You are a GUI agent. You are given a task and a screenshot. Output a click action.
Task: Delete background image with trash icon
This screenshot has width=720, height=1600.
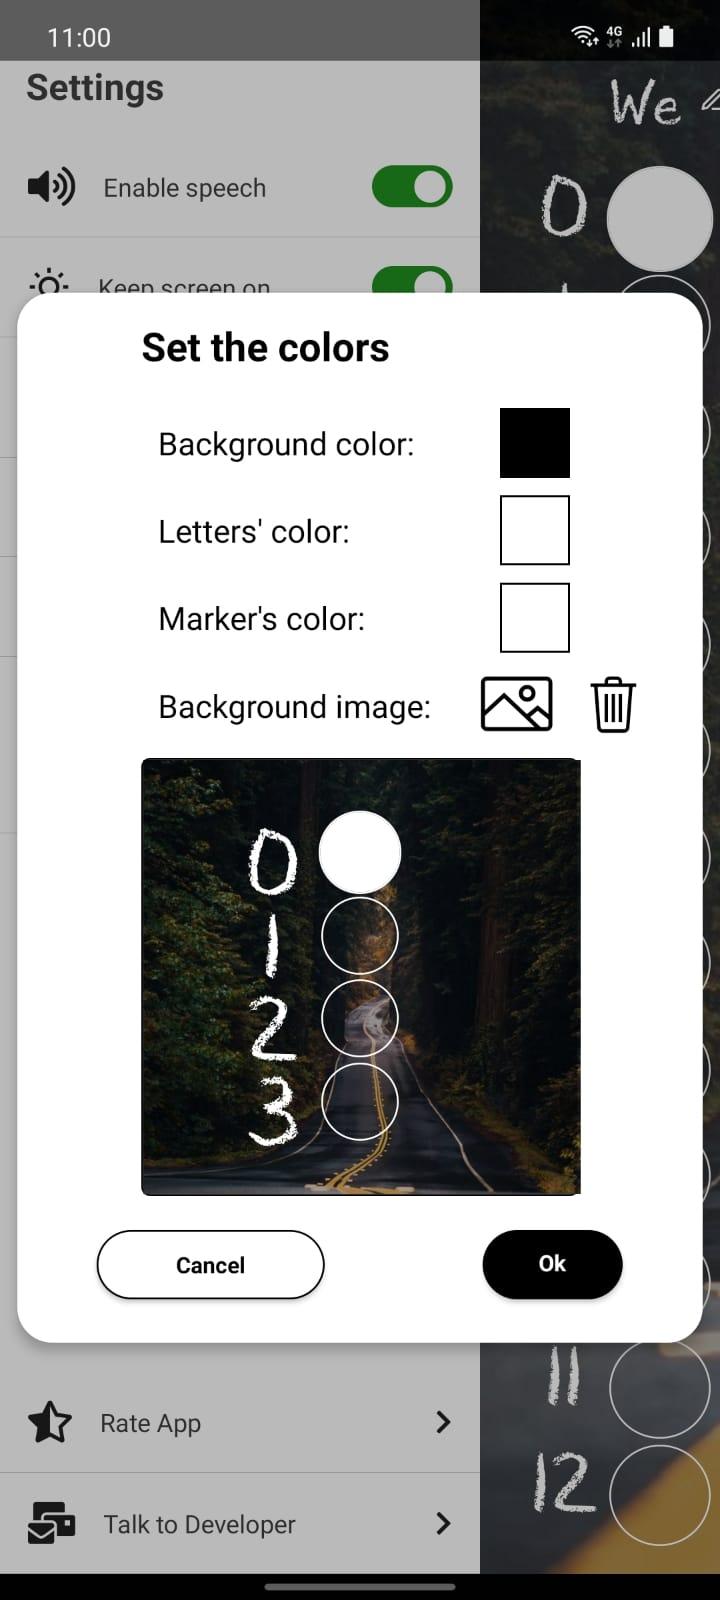click(x=613, y=705)
